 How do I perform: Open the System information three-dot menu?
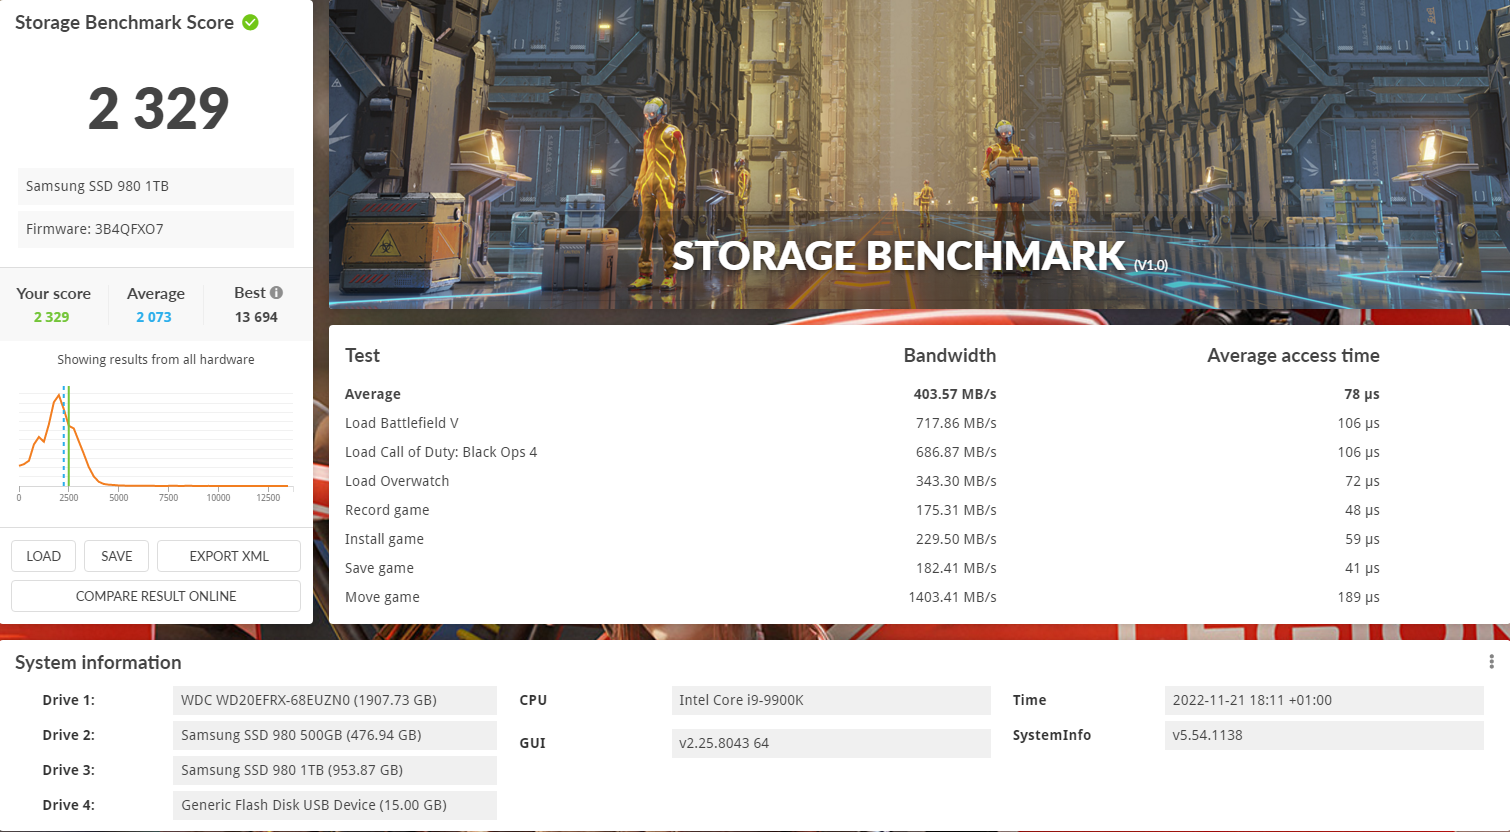(1491, 662)
